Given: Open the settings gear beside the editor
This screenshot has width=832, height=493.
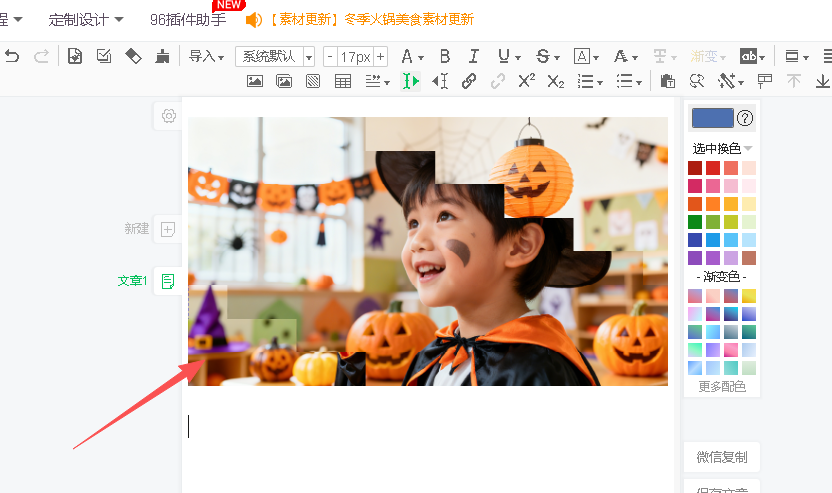Looking at the screenshot, I should [x=169, y=116].
